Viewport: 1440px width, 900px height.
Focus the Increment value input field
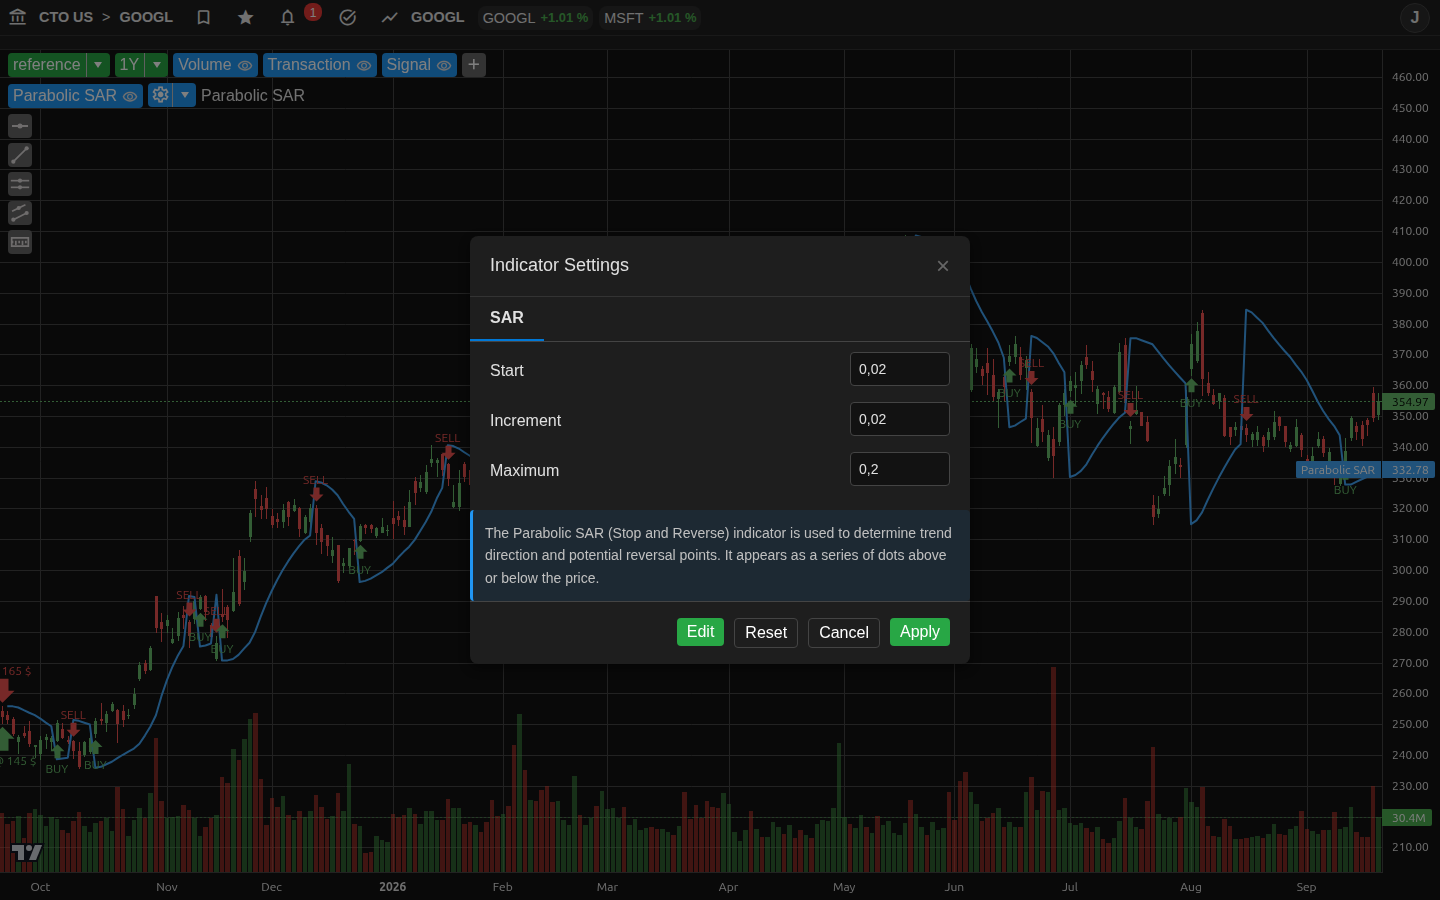point(900,419)
